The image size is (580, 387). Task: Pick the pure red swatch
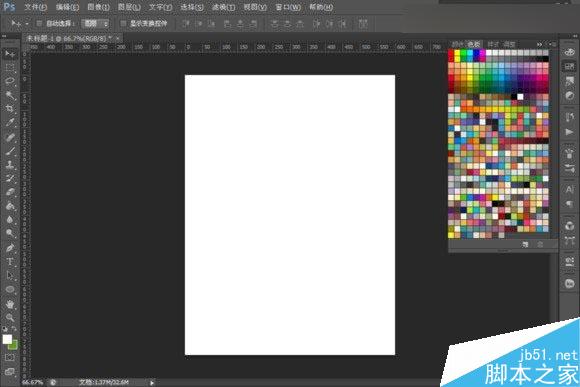(451, 54)
